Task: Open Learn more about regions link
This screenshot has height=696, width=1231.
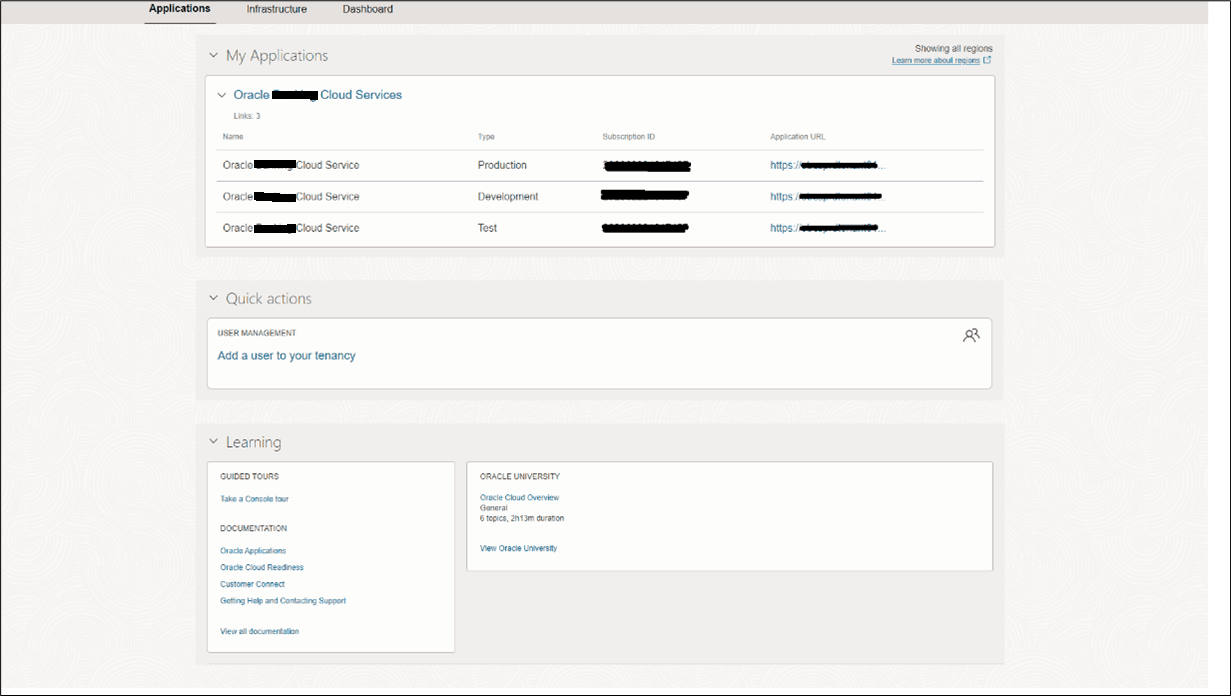Action: tap(936, 61)
